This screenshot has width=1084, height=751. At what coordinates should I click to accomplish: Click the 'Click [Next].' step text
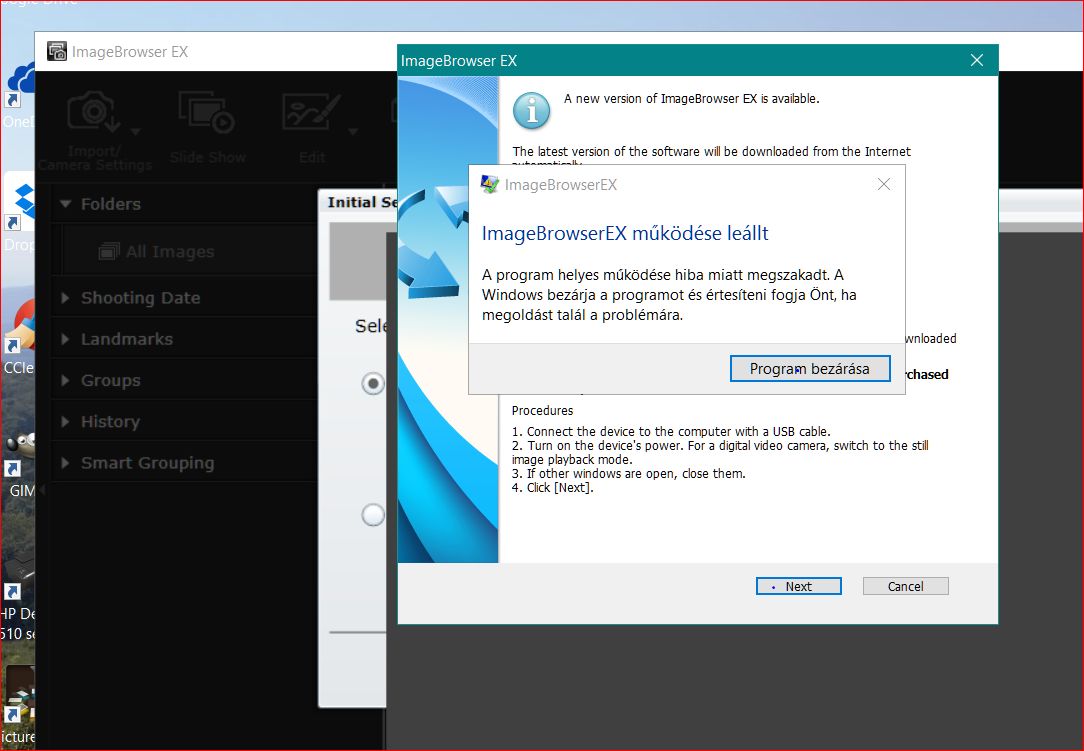pyautogui.click(x=552, y=488)
